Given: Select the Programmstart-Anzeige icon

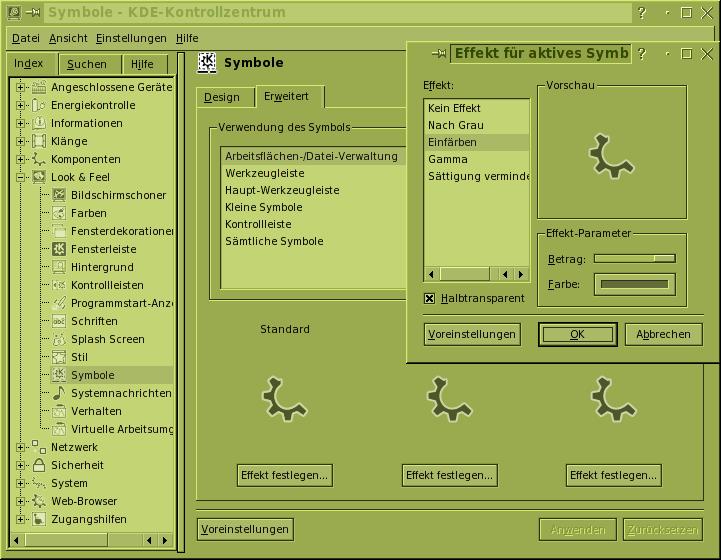Looking at the screenshot, I should point(59,303).
